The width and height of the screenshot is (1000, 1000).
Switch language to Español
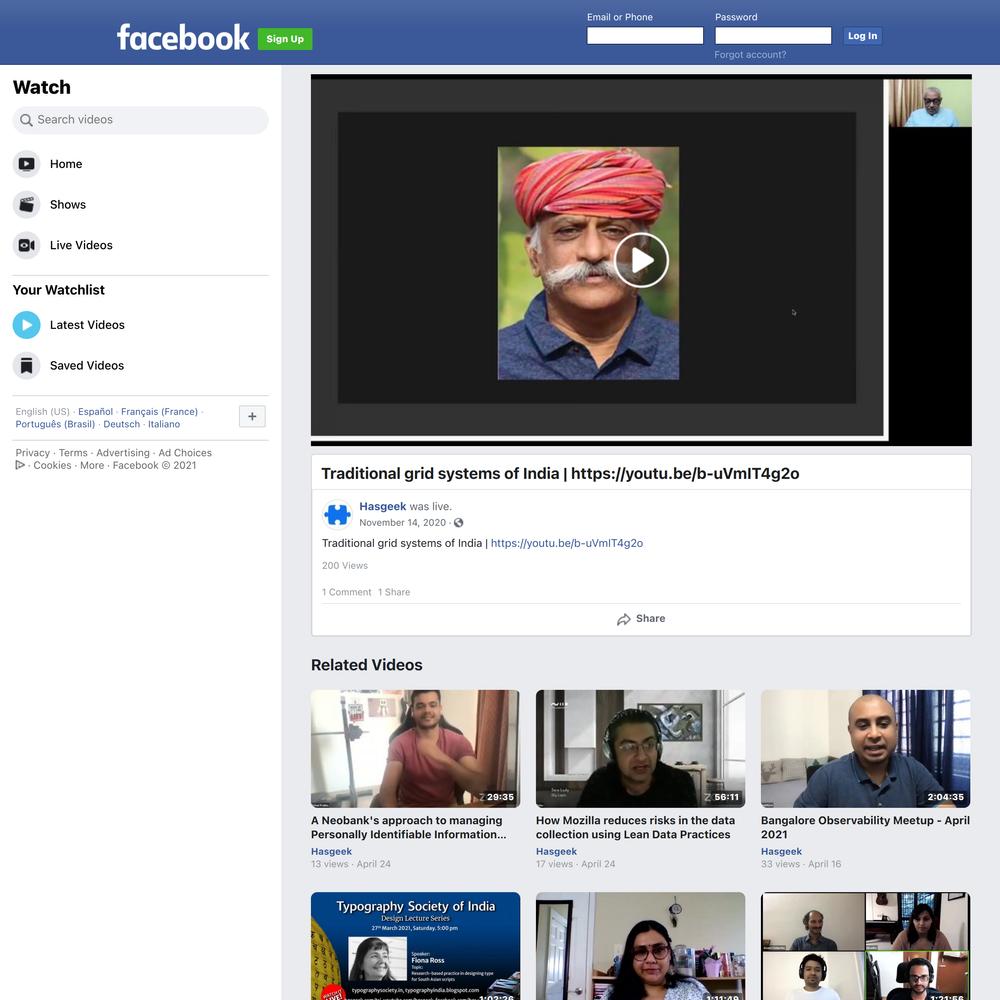click(96, 412)
